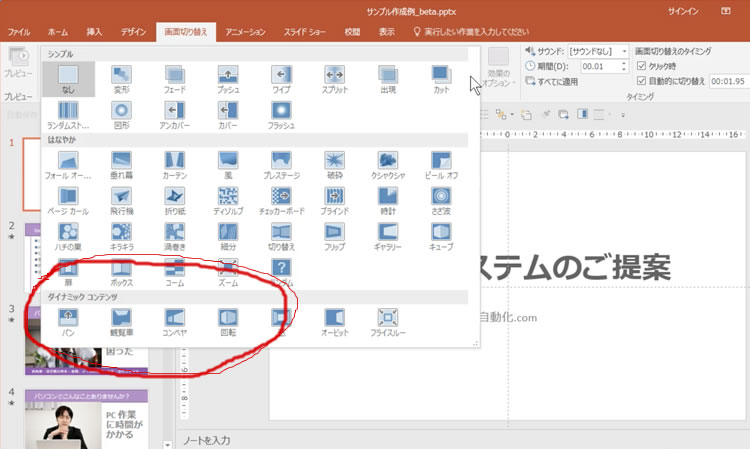This screenshot has width=750, height=449.
Task: Select the アンカバー transition
Action: (175, 115)
